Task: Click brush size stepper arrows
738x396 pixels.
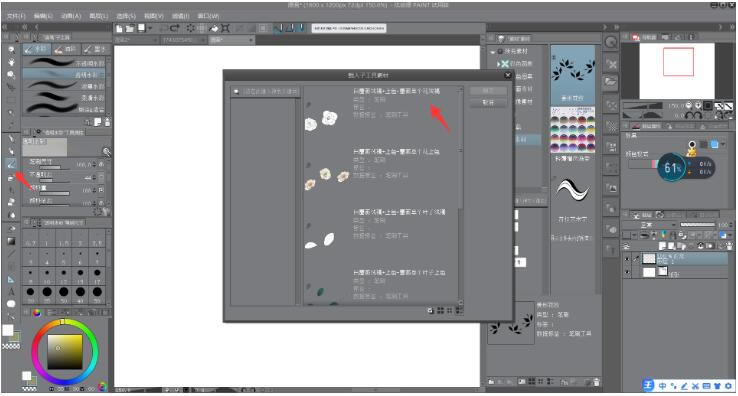Action: pos(95,164)
